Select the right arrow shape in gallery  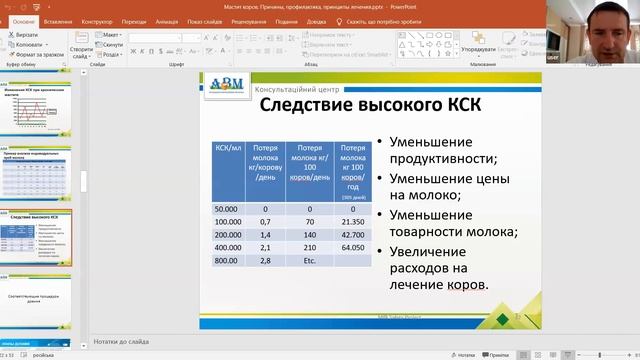click(x=429, y=44)
